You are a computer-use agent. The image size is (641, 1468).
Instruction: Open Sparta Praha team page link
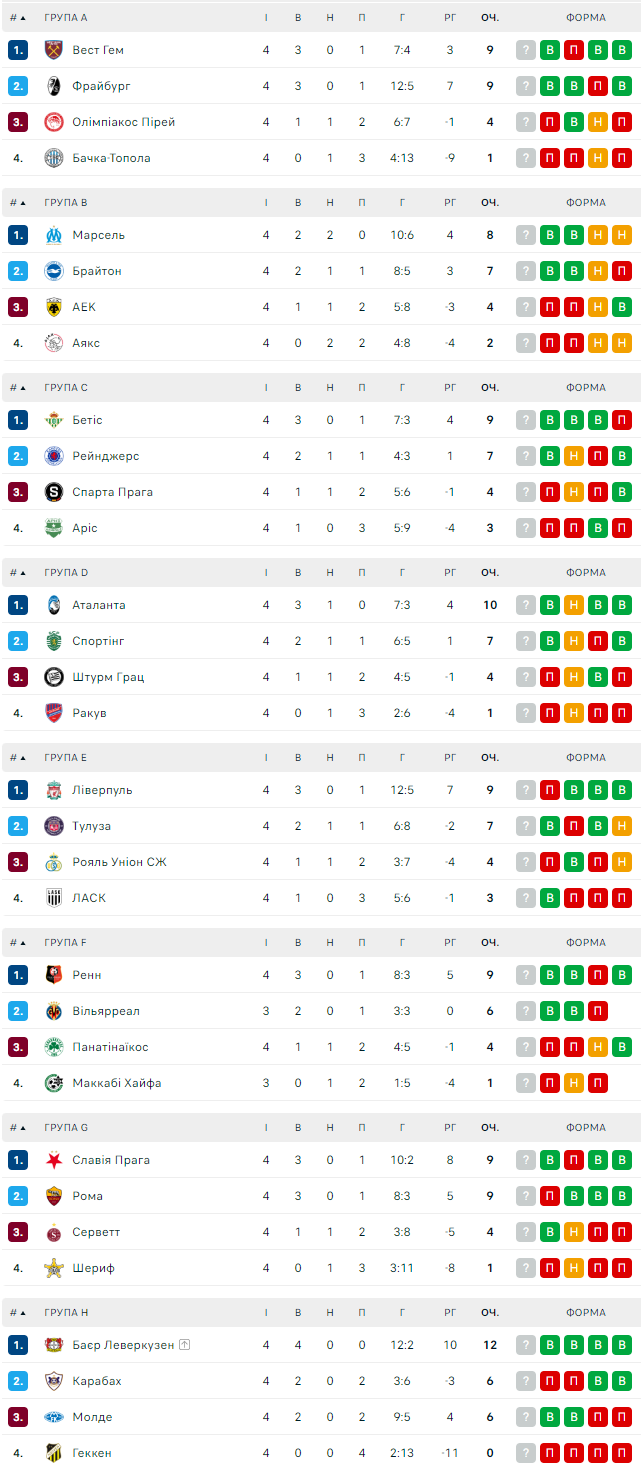(x=112, y=492)
